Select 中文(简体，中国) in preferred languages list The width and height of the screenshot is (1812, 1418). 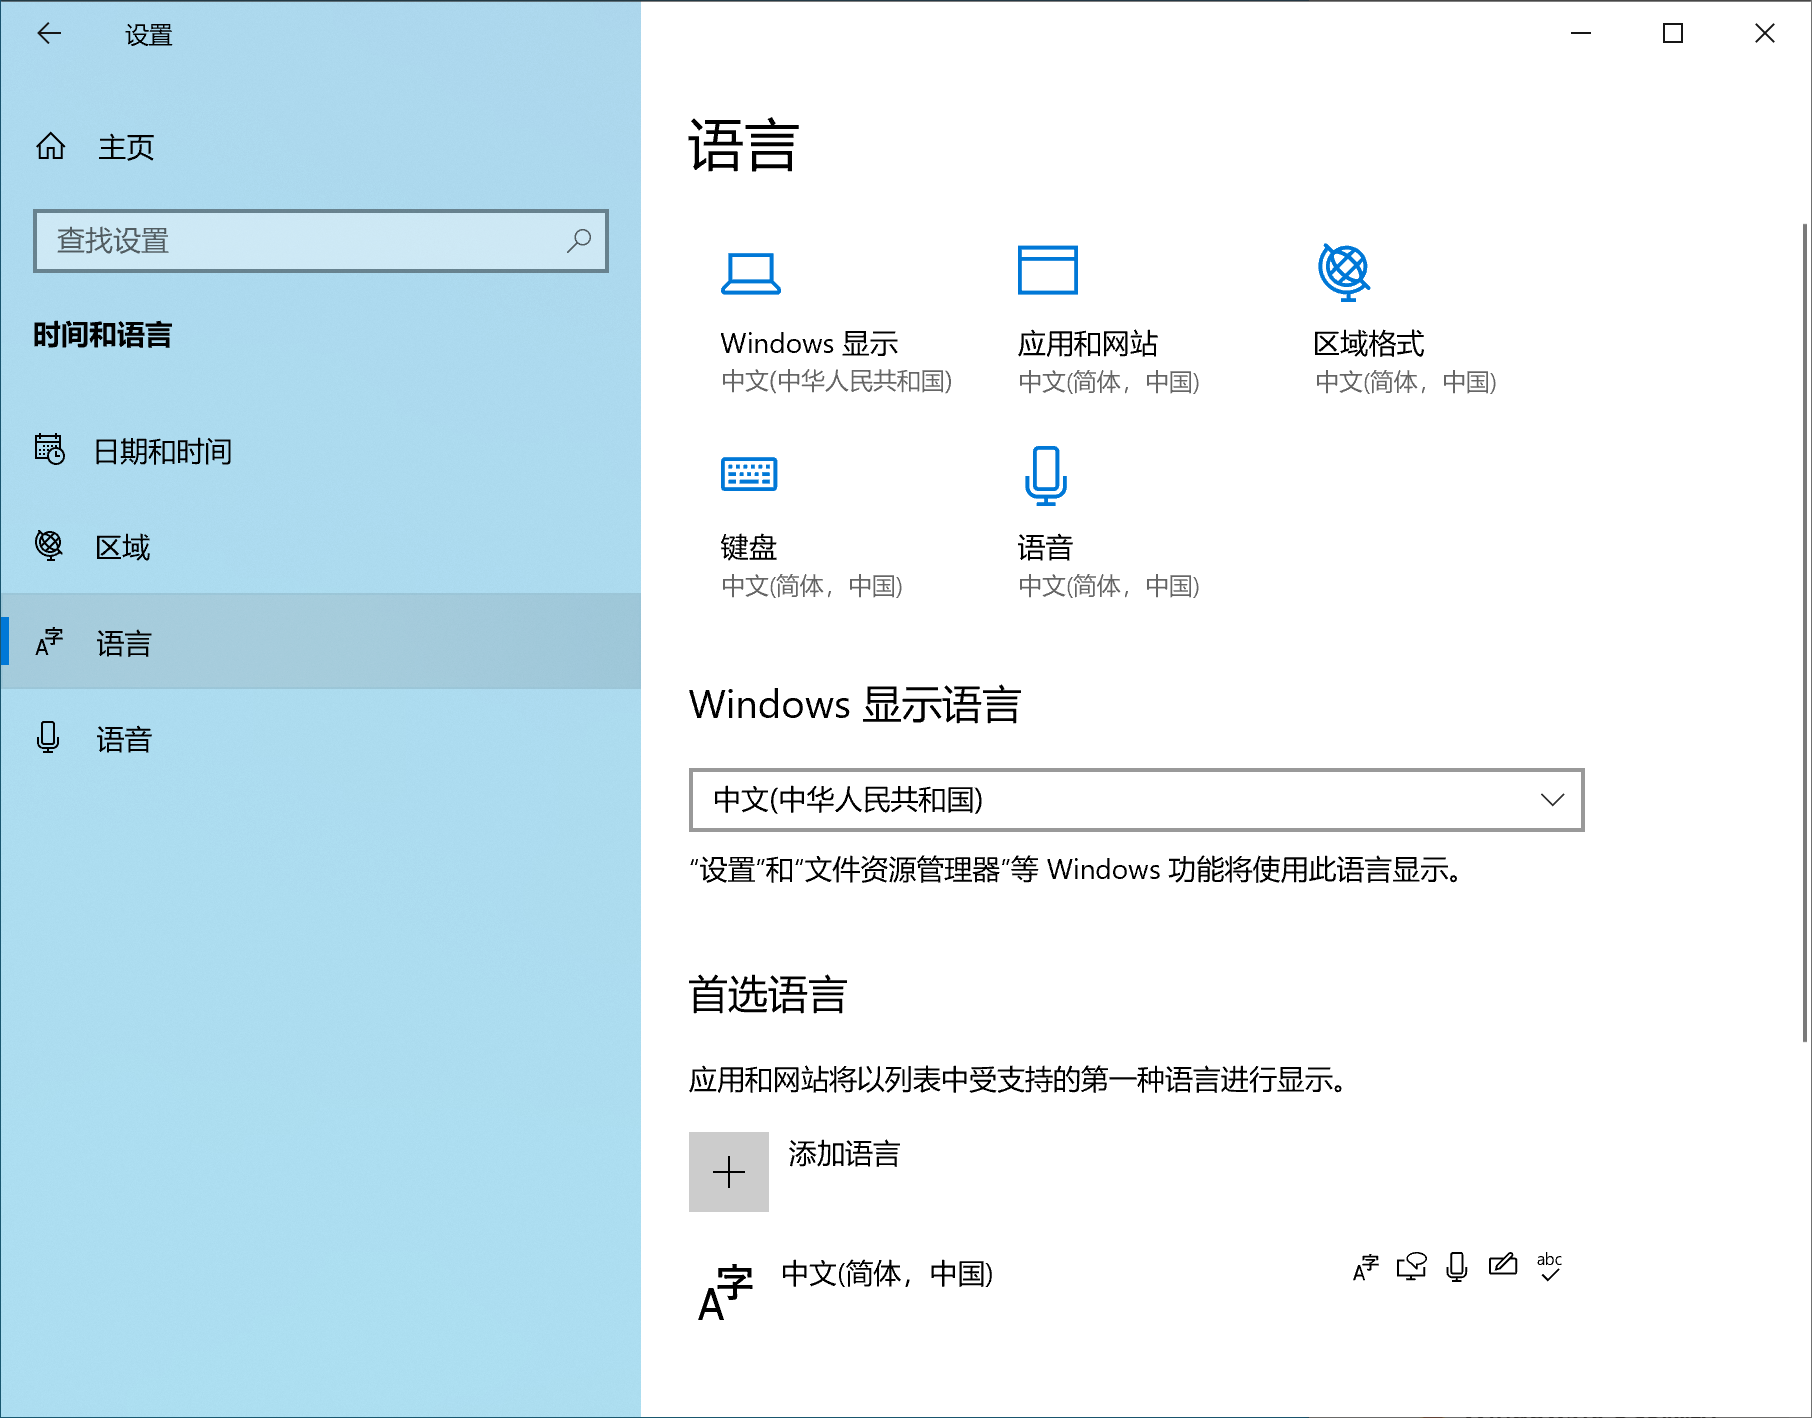coord(886,1274)
